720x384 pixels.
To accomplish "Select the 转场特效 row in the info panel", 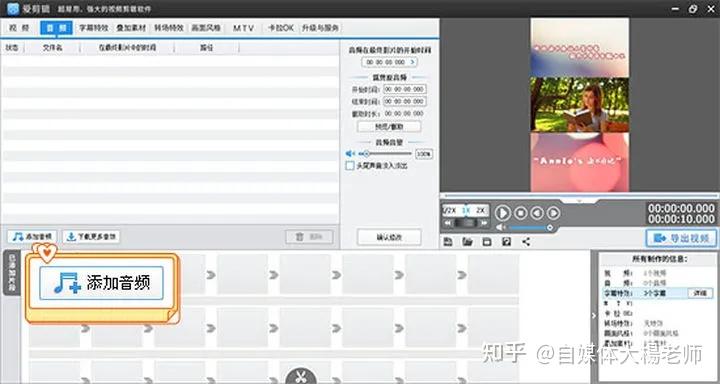I will point(658,323).
